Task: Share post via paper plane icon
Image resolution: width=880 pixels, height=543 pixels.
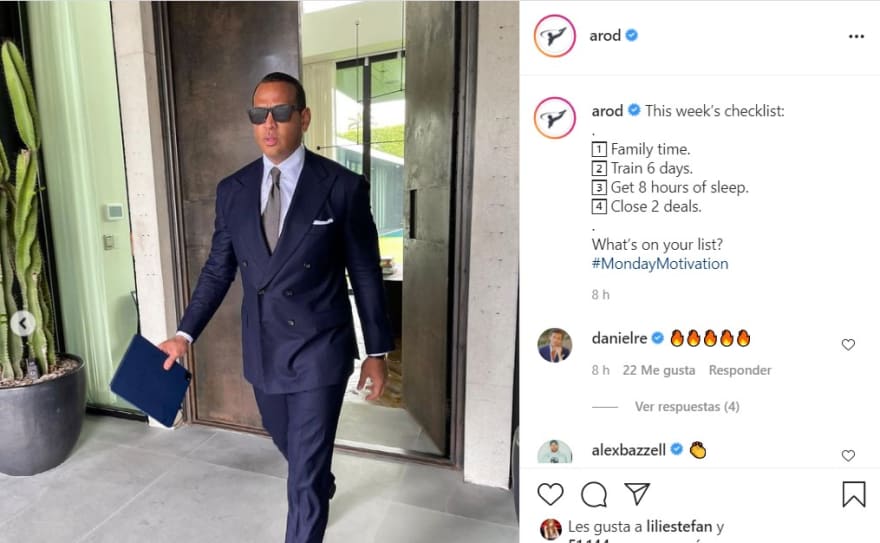Action: click(637, 494)
